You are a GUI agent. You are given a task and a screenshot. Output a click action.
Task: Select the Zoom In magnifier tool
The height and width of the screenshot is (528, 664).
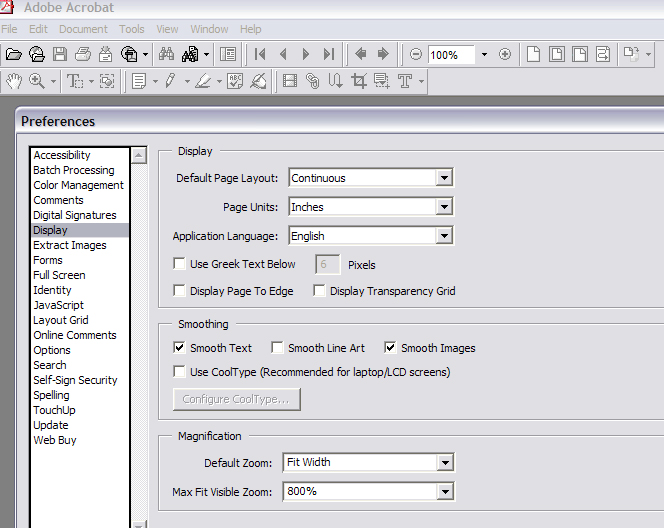coord(37,80)
